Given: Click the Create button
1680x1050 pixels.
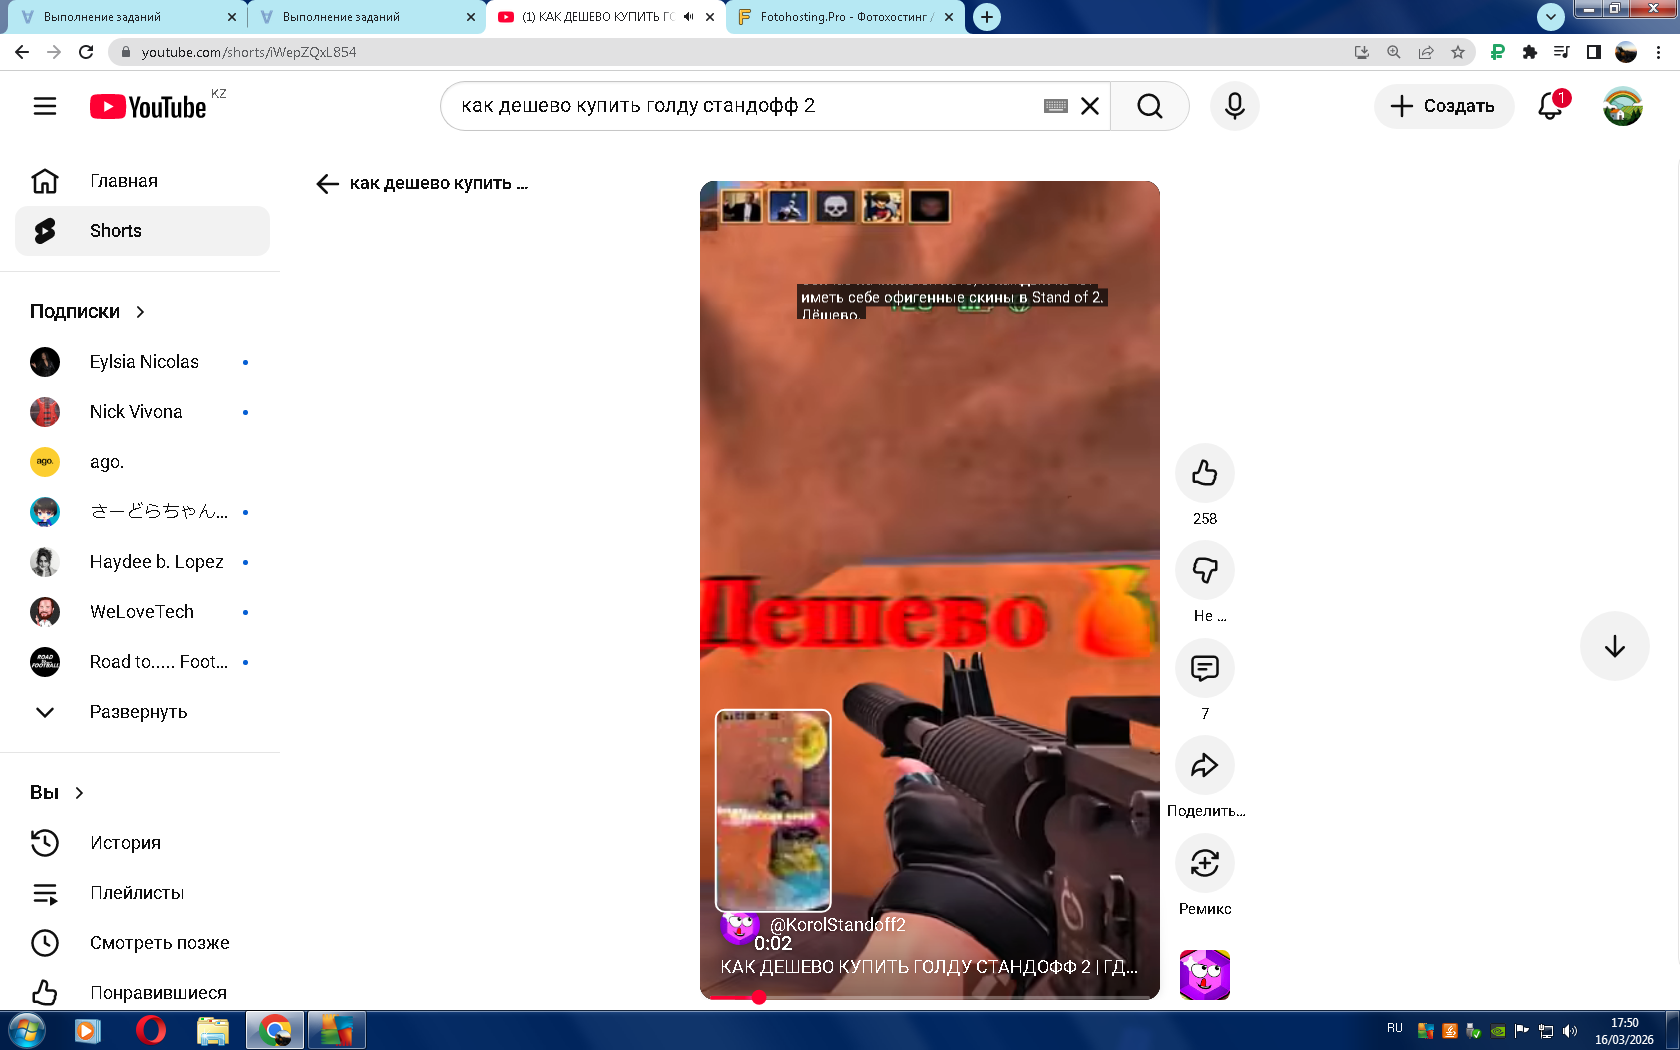Looking at the screenshot, I should (1443, 106).
